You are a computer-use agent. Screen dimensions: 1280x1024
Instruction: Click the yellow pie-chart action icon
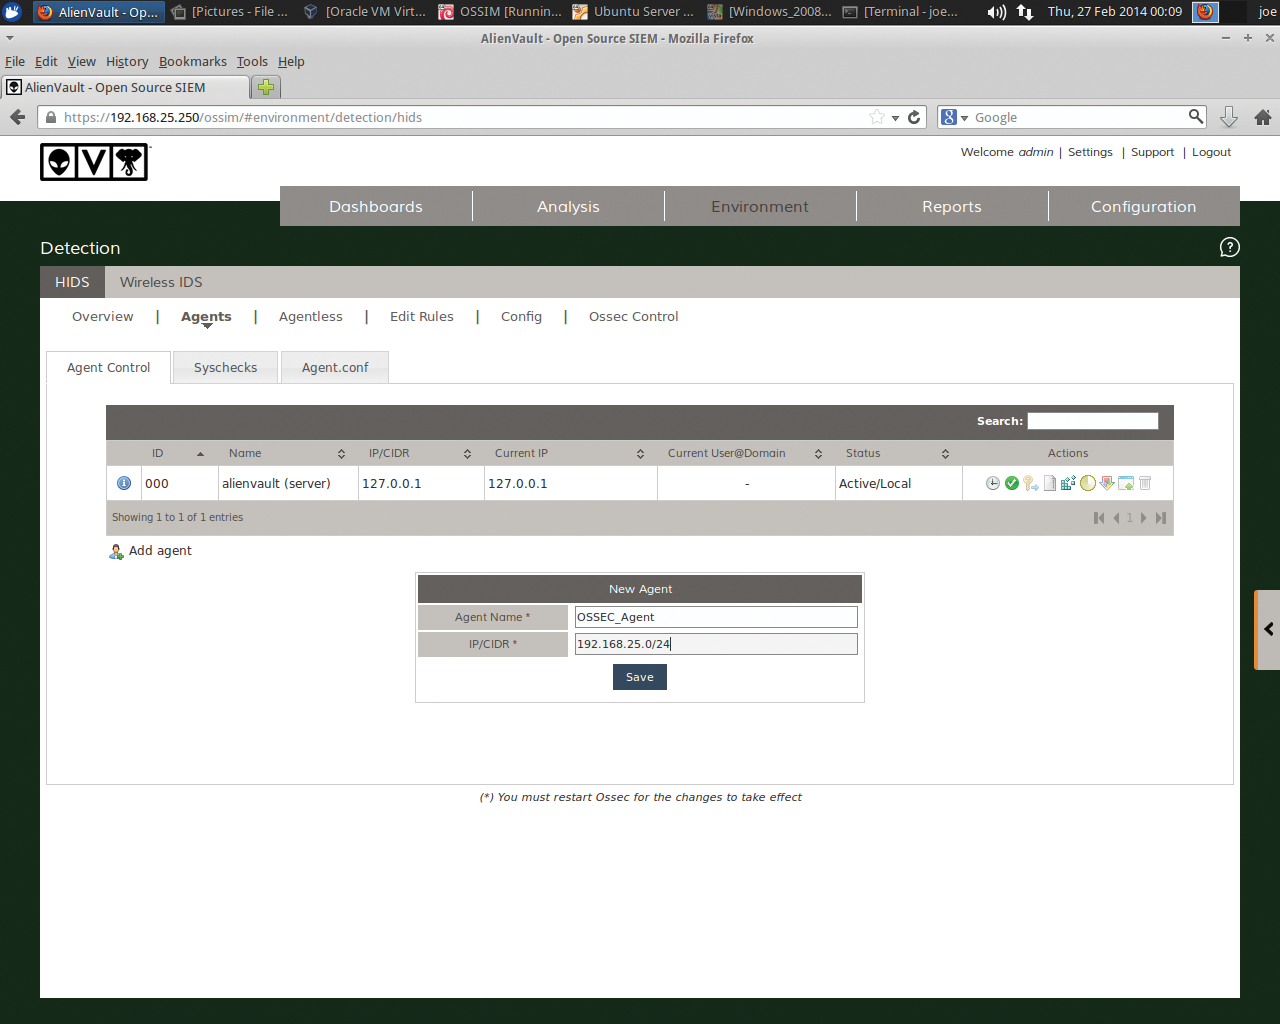[1087, 483]
